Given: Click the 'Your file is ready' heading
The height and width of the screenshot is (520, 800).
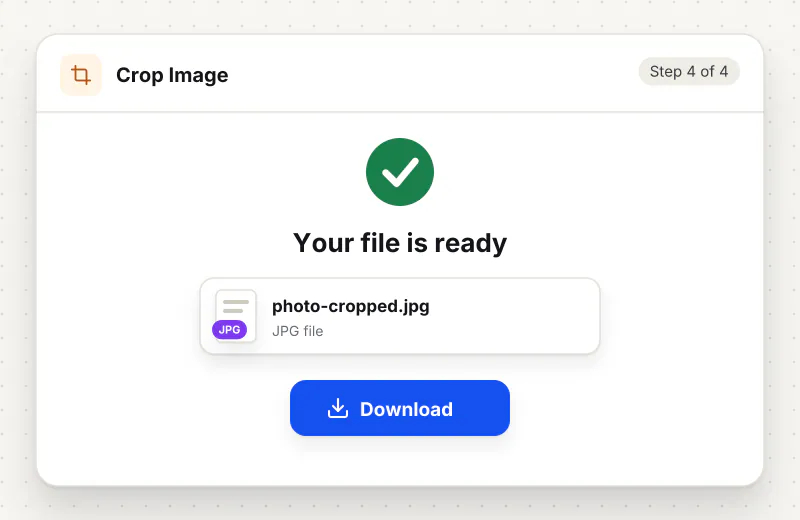Looking at the screenshot, I should click(400, 242).
